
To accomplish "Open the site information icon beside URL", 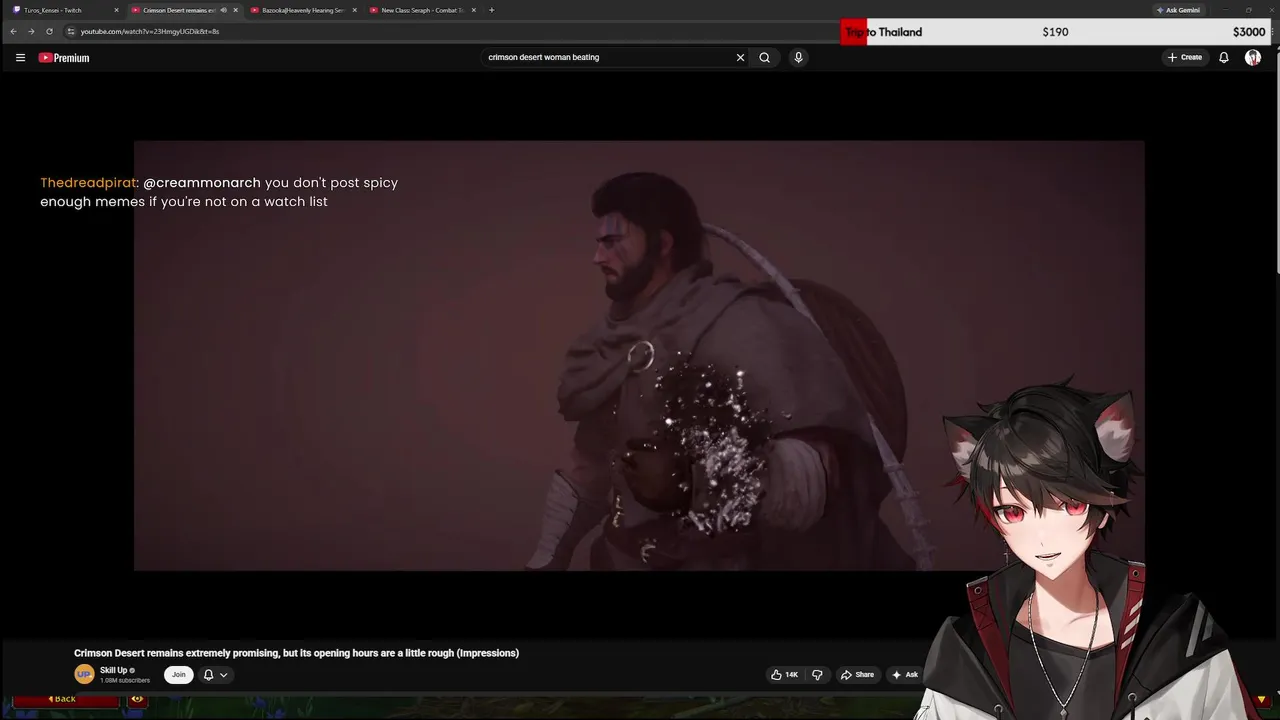I will click(70, 31).
